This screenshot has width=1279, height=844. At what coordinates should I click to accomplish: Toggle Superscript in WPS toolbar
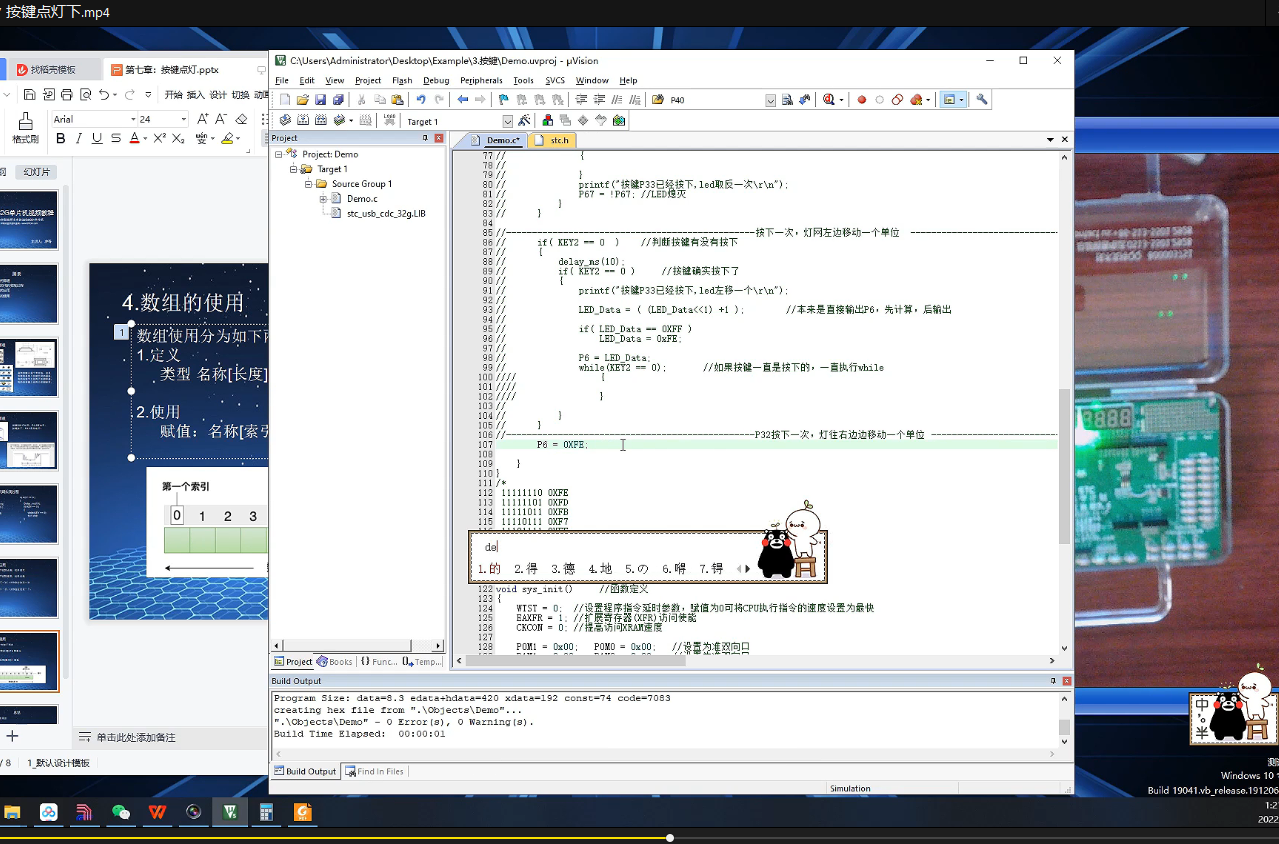coord(159,139)
